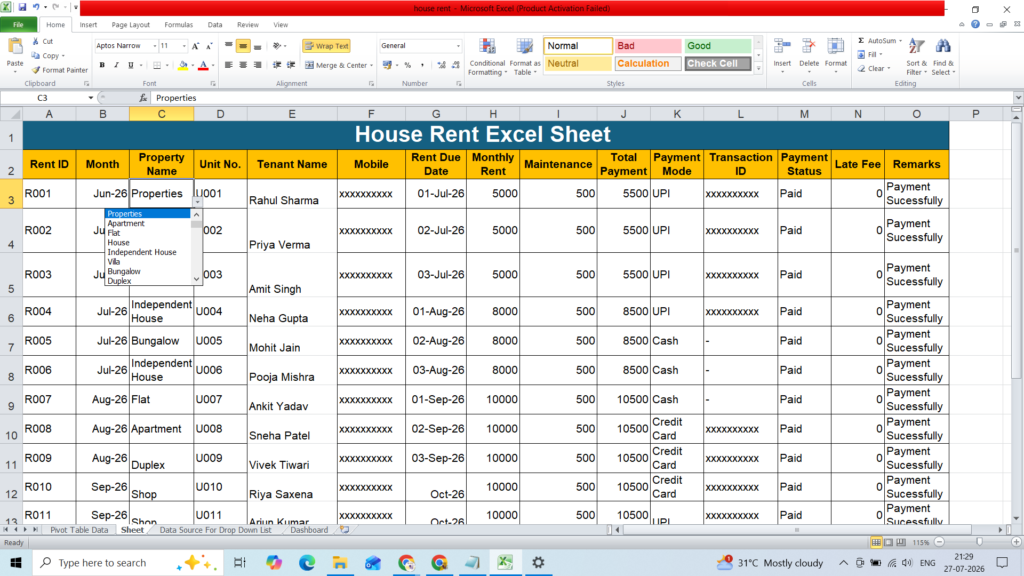The image size is (1024, 576).
Task: Toggle Wrap Text on selected cell
Action: pyautogui.click(x=327, y=46)
